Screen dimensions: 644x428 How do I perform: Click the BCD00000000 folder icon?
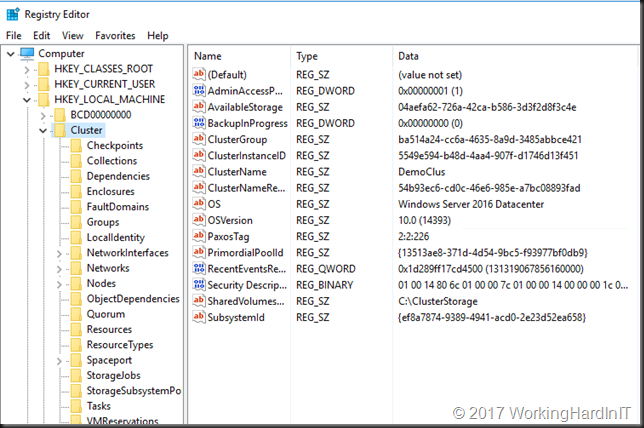pos(60,115)
